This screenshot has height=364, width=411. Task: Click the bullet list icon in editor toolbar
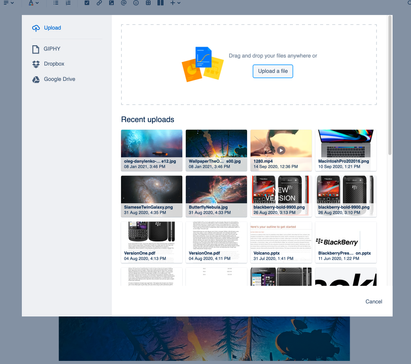[56, 3]
